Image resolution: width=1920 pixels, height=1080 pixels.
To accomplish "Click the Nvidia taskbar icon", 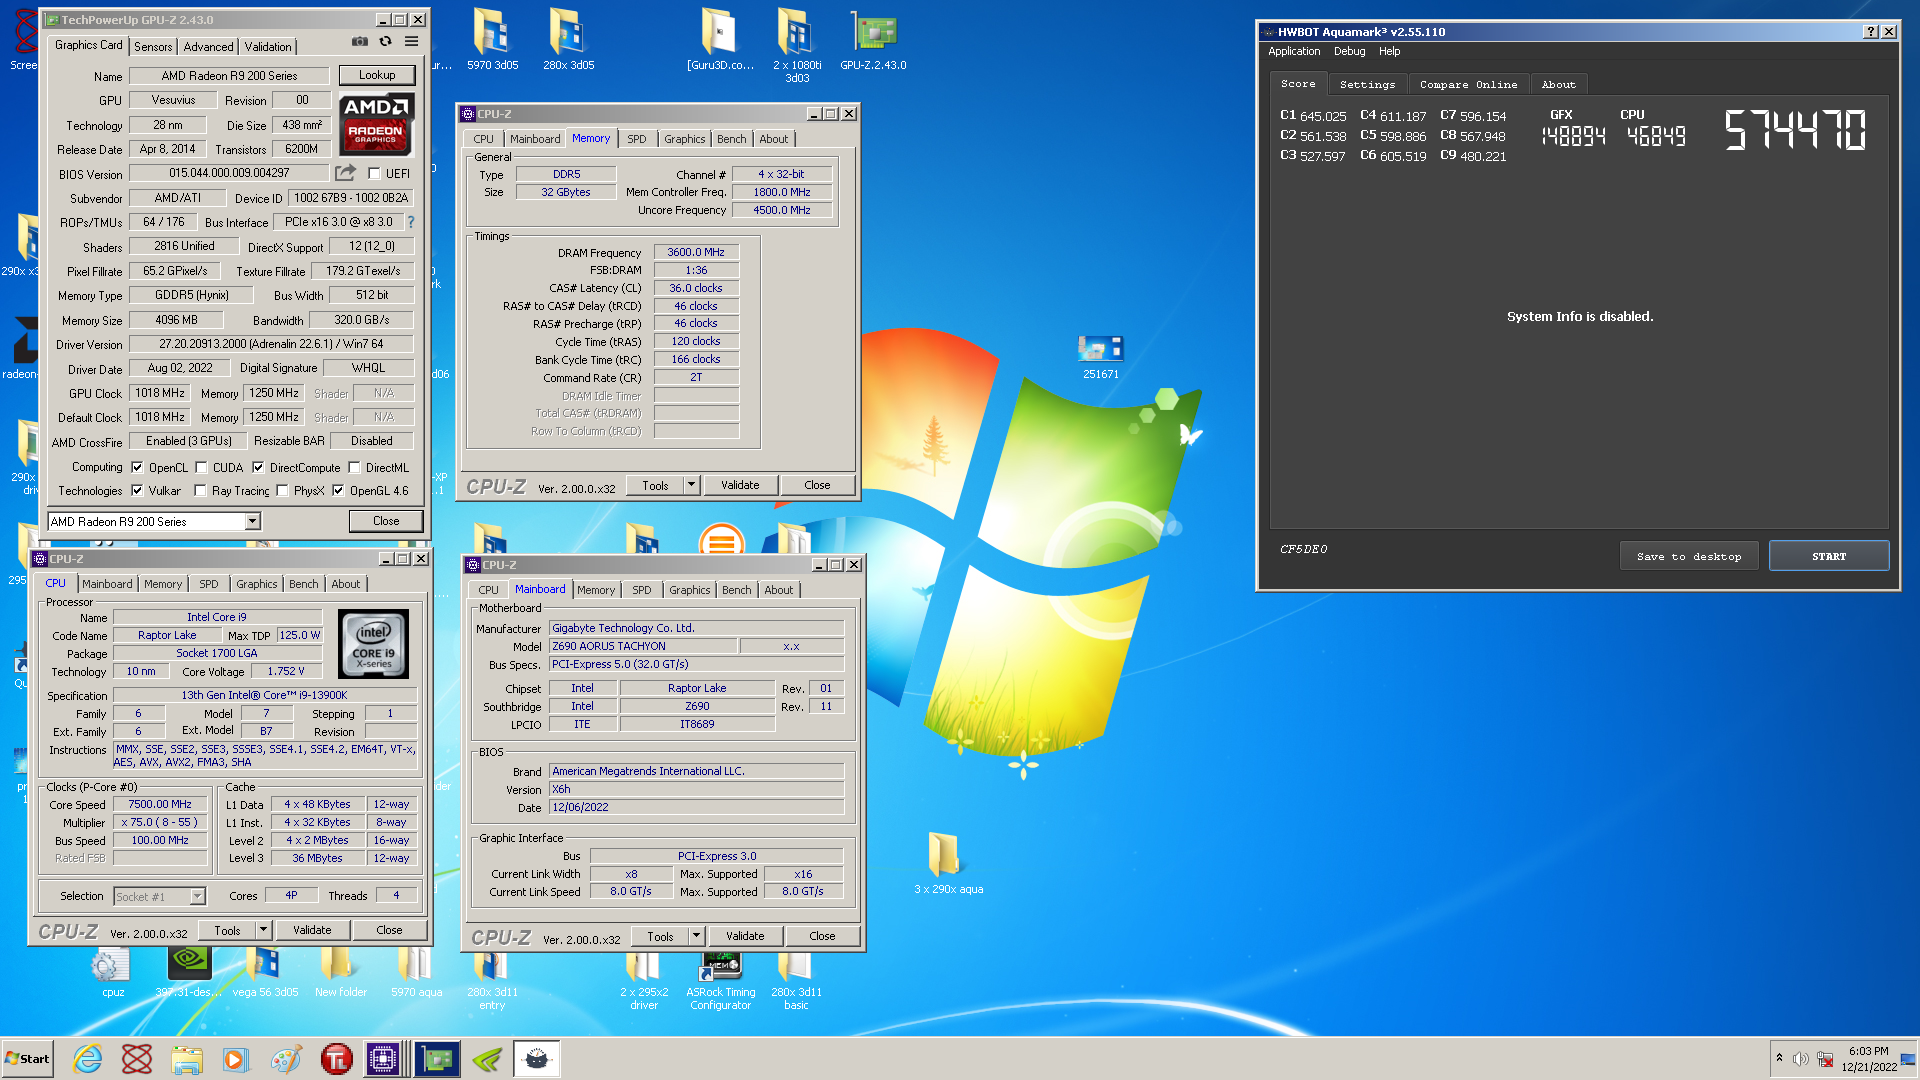I will [487, 1059].
